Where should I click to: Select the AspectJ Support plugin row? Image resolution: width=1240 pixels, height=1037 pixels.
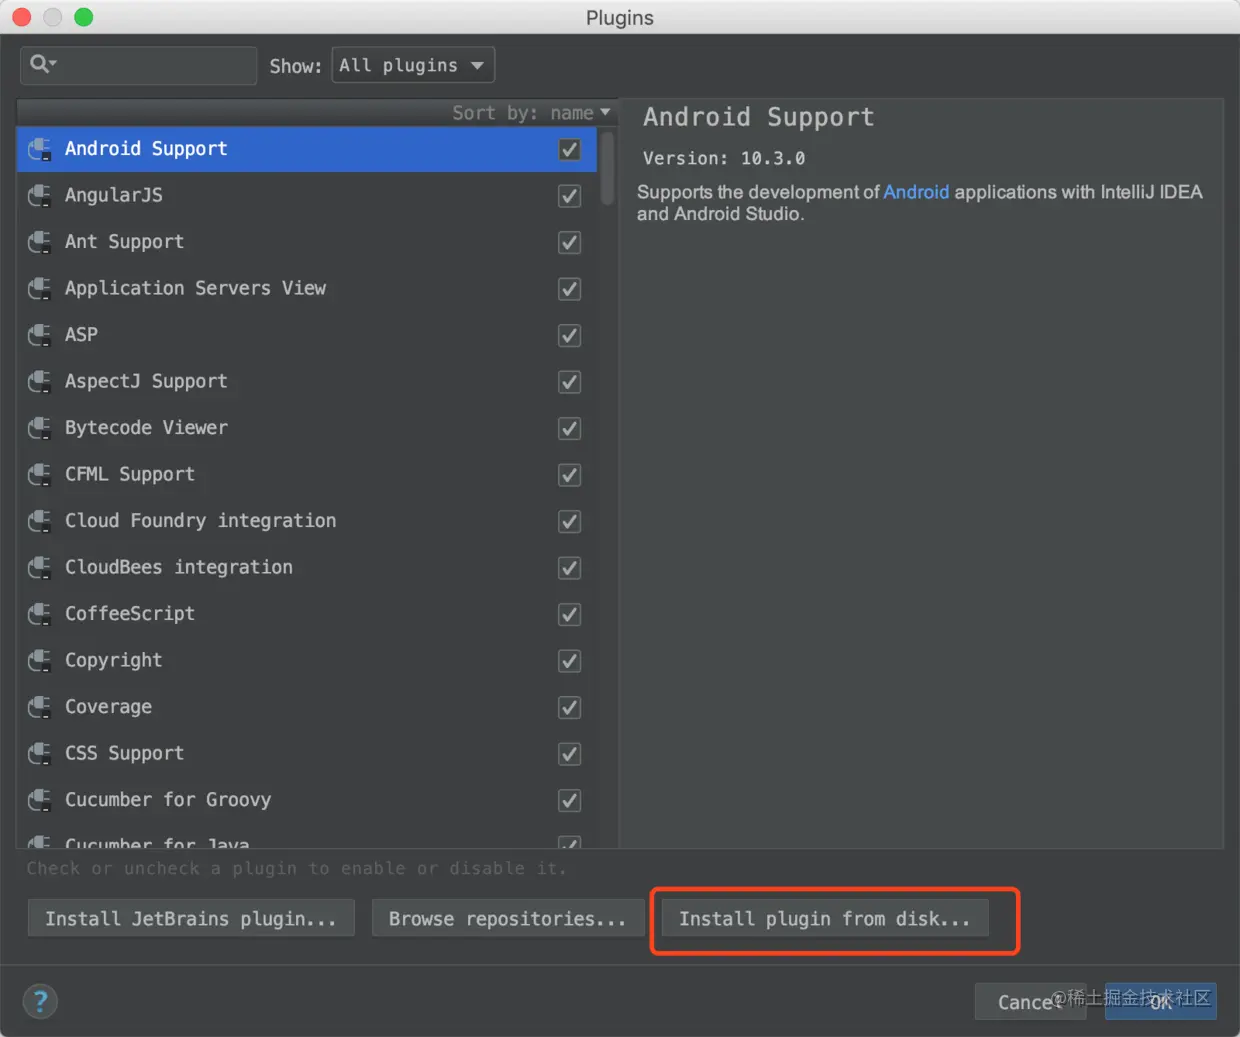click(307, 381)
